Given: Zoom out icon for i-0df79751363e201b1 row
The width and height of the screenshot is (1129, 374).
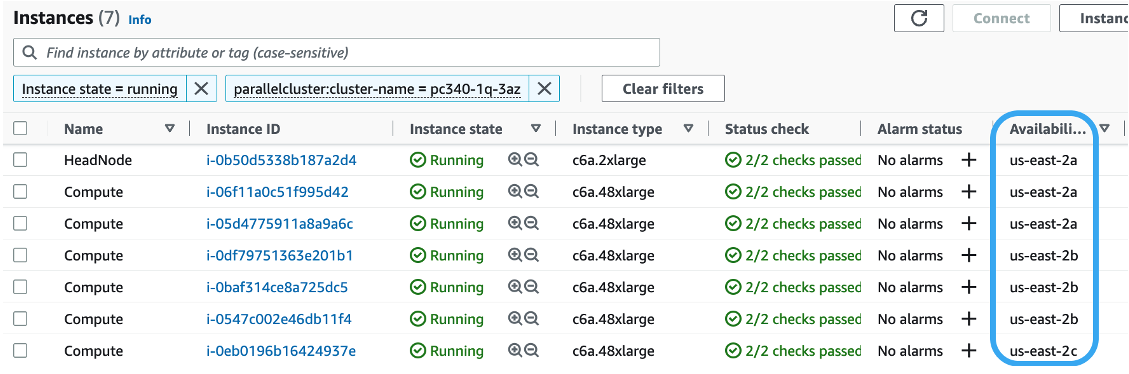Looking at the screenshot, I should click(x=531, y=255).
